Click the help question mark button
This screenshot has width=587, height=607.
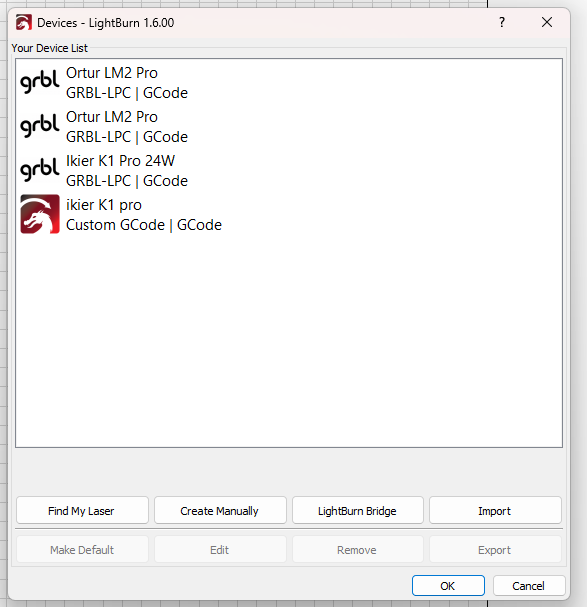502,22
